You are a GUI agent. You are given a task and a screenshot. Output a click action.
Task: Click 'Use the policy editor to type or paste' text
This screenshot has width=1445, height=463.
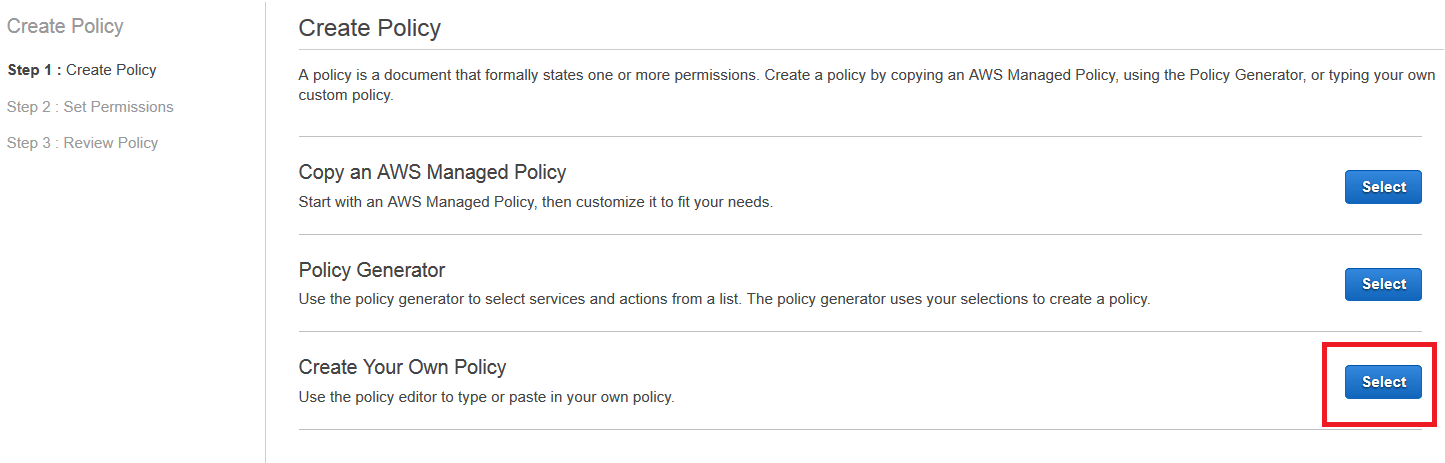(x=487, y=397)
